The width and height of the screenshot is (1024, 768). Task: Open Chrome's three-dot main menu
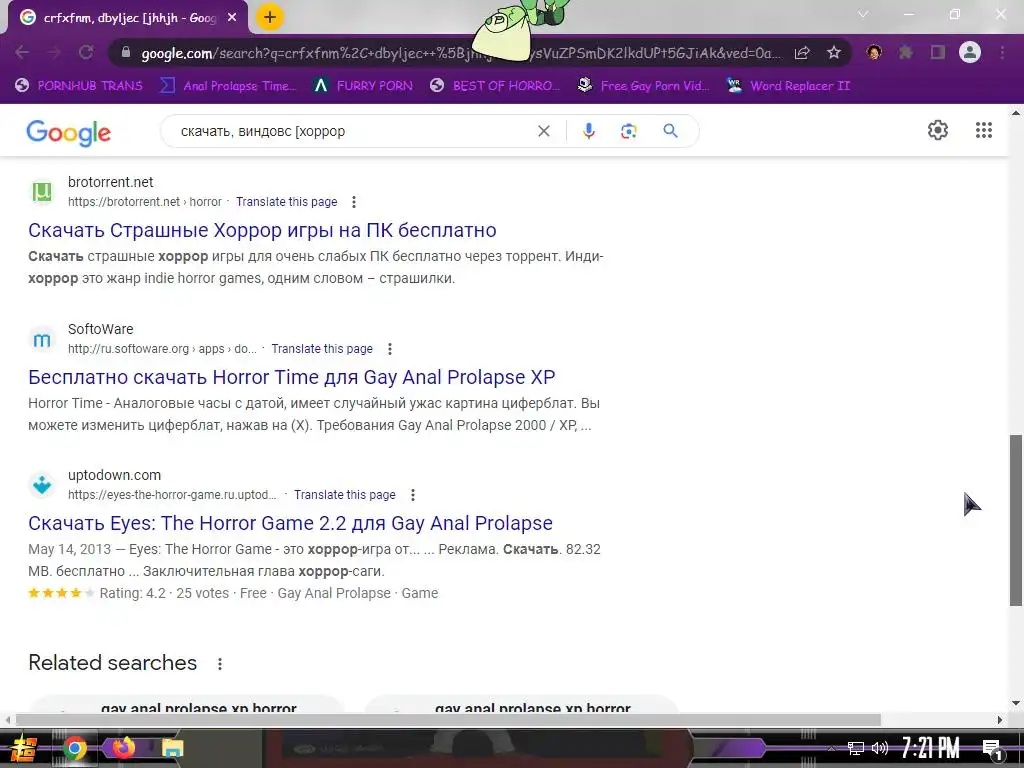point(1002,52)
